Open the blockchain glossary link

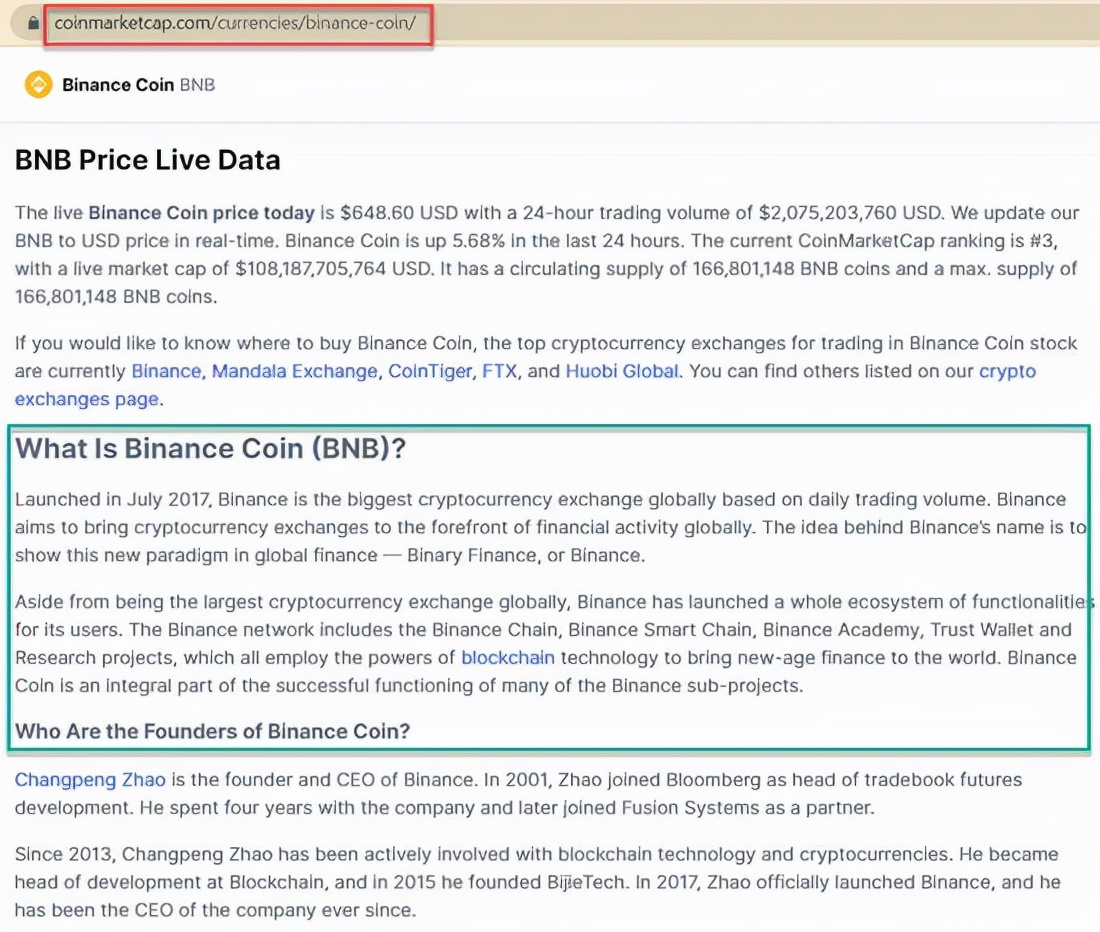[508, 658]
